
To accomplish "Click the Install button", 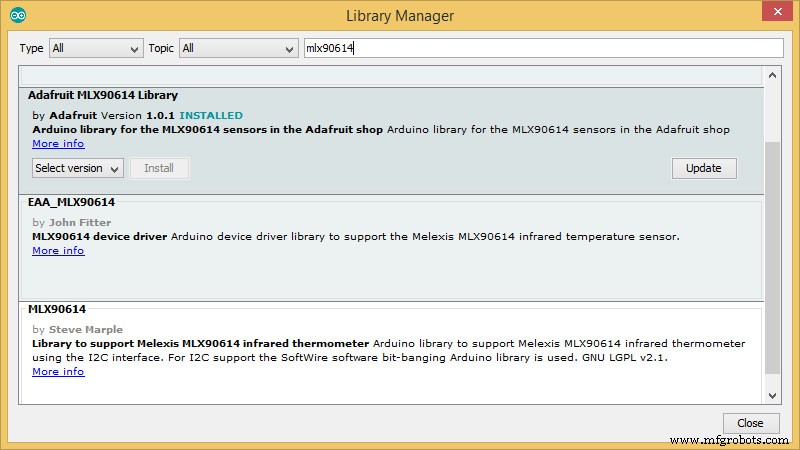I will (x=159, y=168).
